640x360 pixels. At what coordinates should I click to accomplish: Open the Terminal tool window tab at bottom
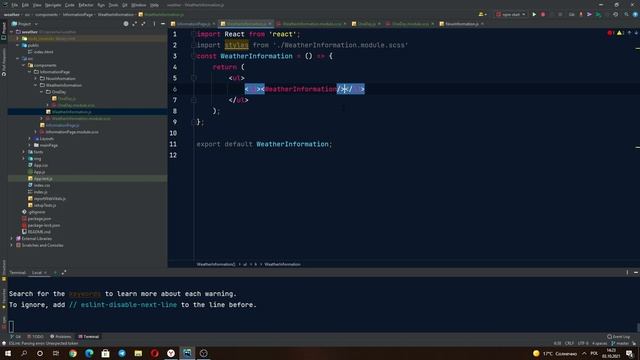89,337
